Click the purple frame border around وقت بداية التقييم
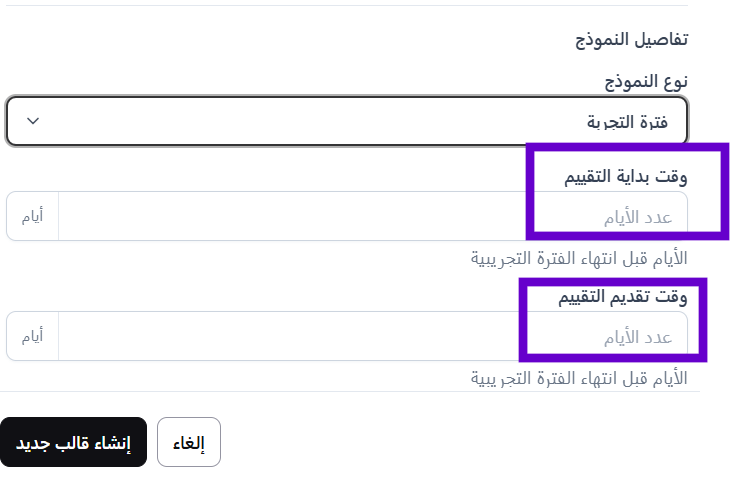 tap(529, 190)
